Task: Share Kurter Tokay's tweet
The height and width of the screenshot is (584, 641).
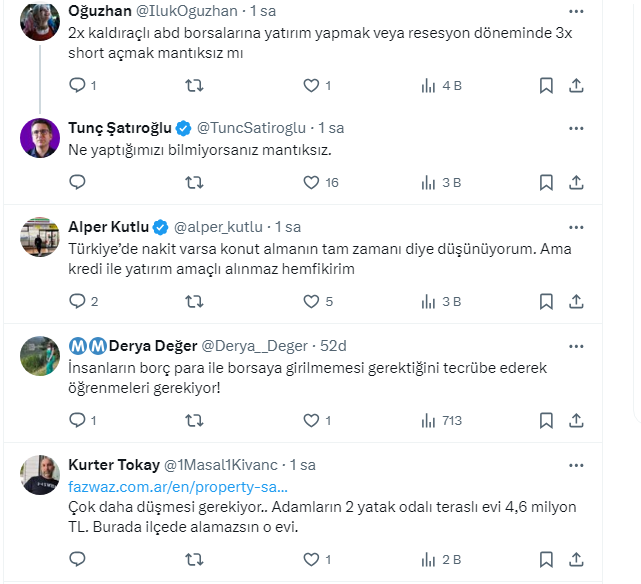Action: pos(576,560)
